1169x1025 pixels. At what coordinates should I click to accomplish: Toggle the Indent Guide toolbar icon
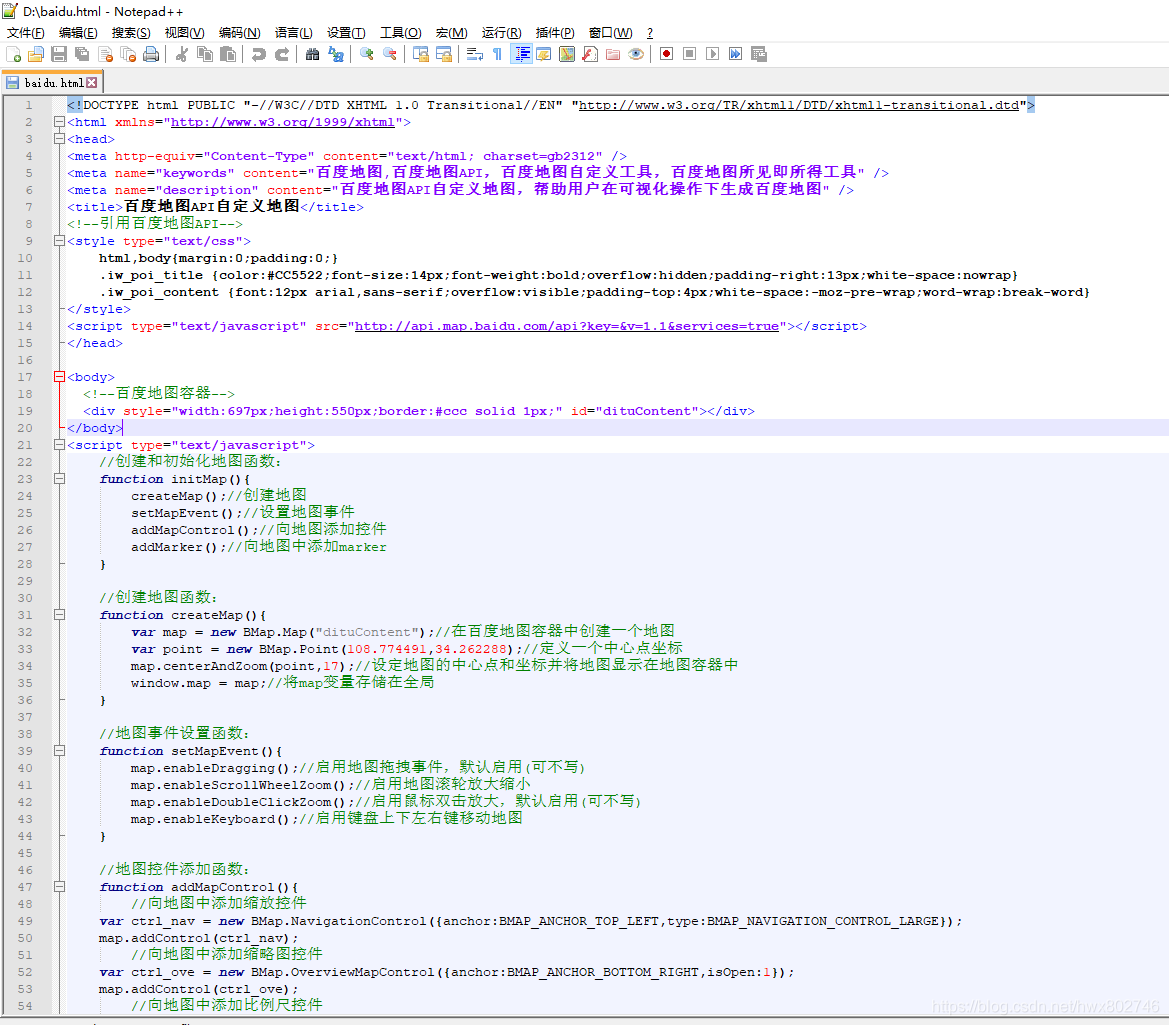coord(521,54)
